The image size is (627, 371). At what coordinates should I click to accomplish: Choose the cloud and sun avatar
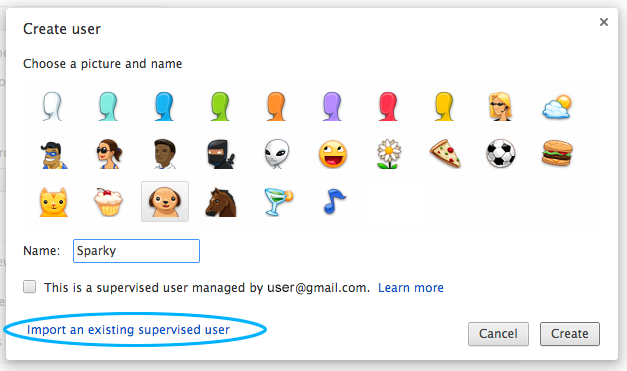(557, 107)
